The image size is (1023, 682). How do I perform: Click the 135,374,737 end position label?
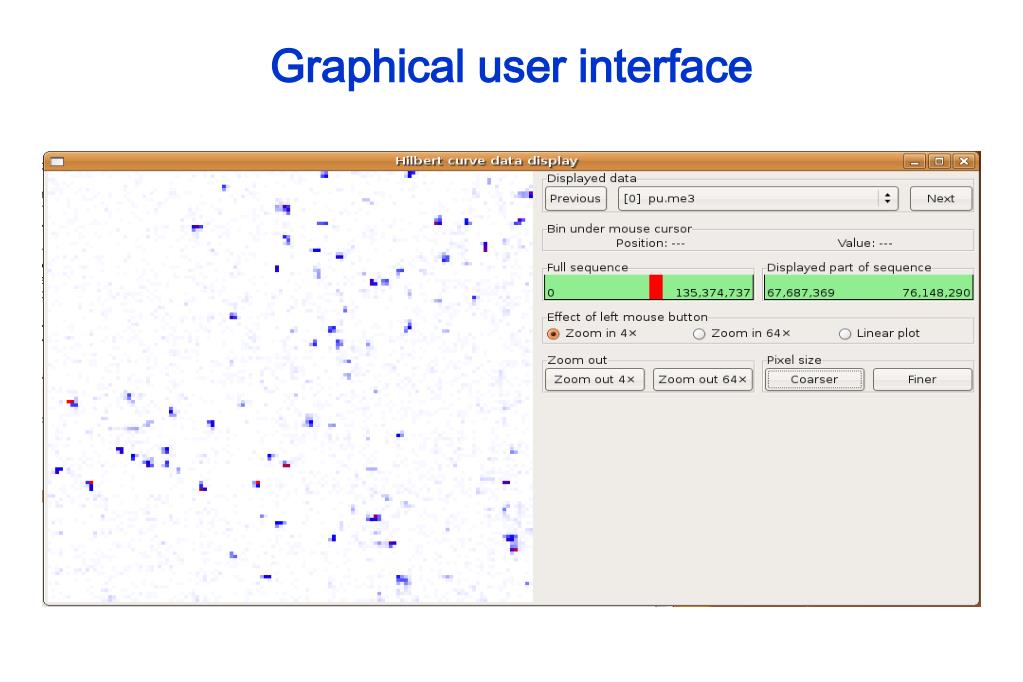point(712,293)
